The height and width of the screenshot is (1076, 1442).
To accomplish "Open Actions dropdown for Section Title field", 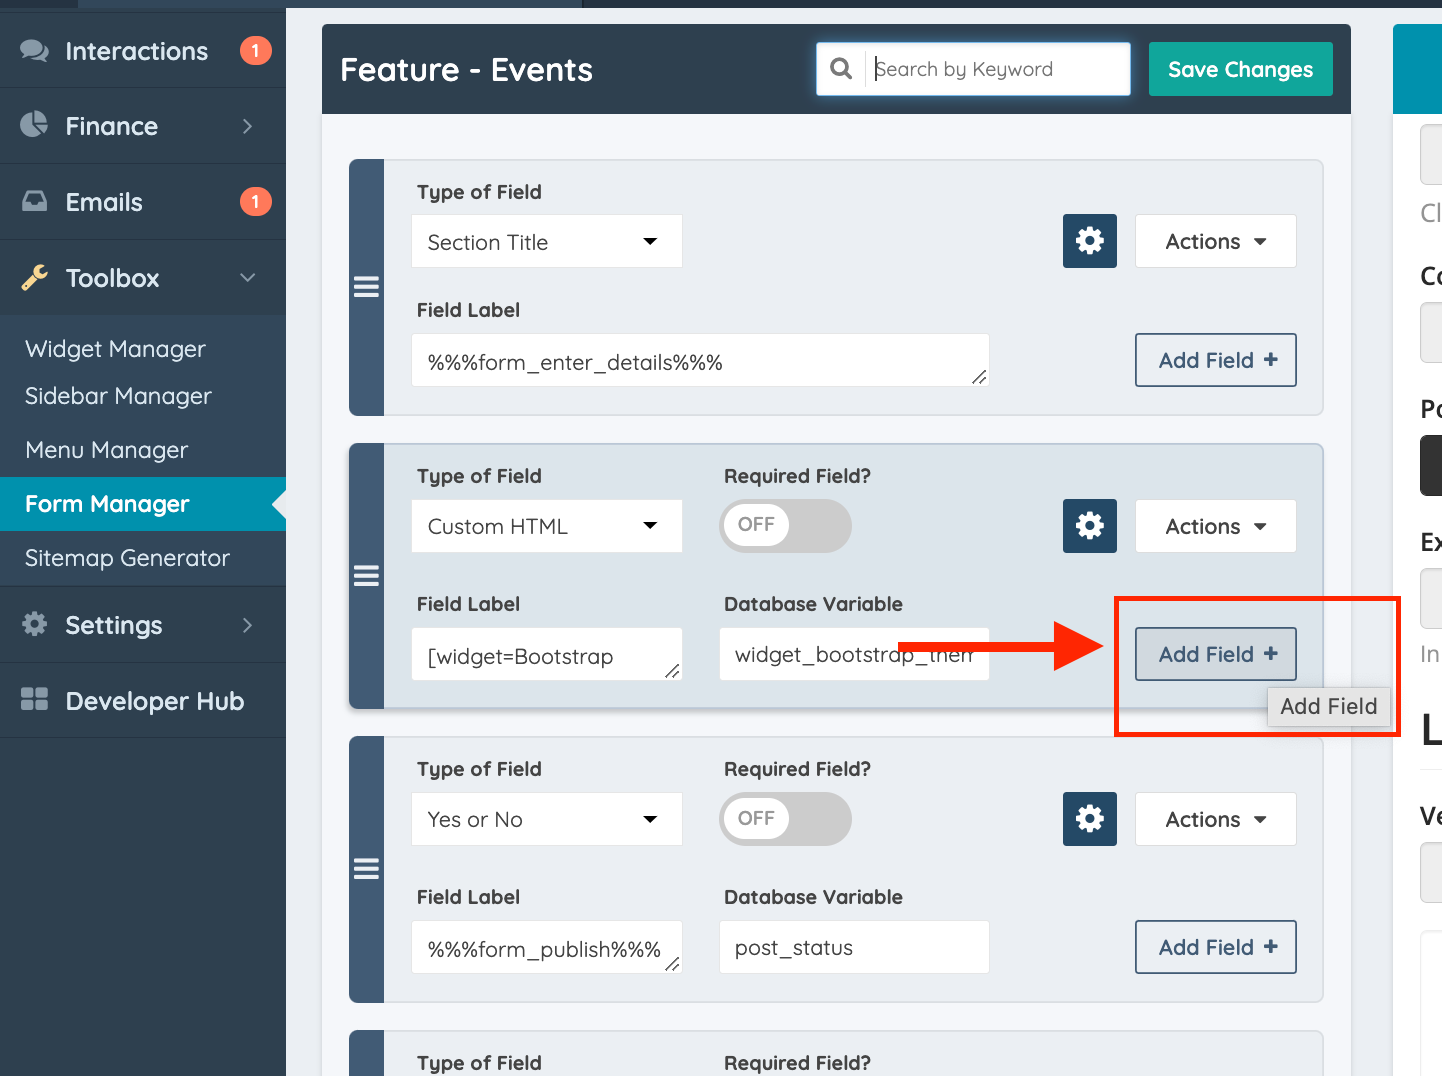I will click(x=1215, y=241).
